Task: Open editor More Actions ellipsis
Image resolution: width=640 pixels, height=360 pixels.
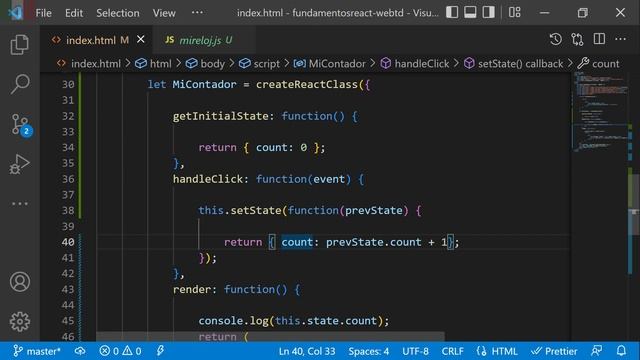Action: 620,39
